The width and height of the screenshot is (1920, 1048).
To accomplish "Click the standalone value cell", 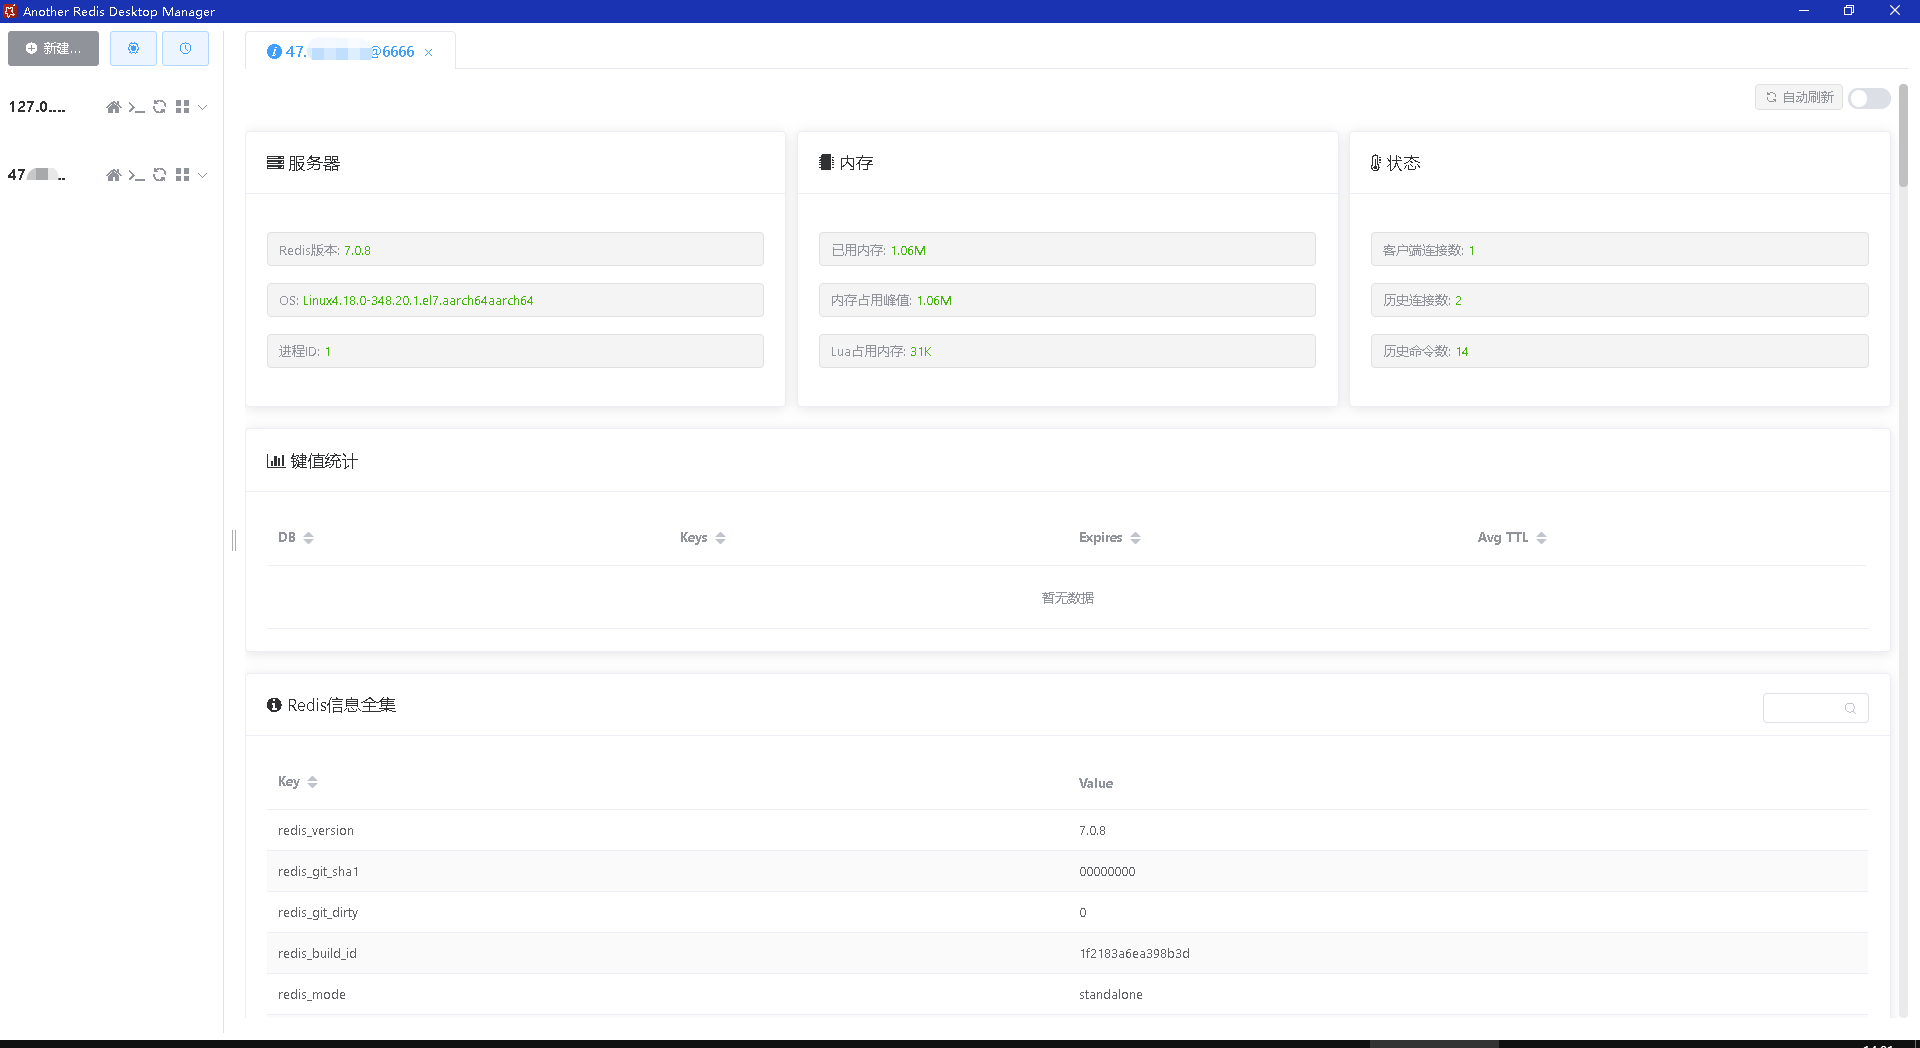I will click(x=1110, y=994).
